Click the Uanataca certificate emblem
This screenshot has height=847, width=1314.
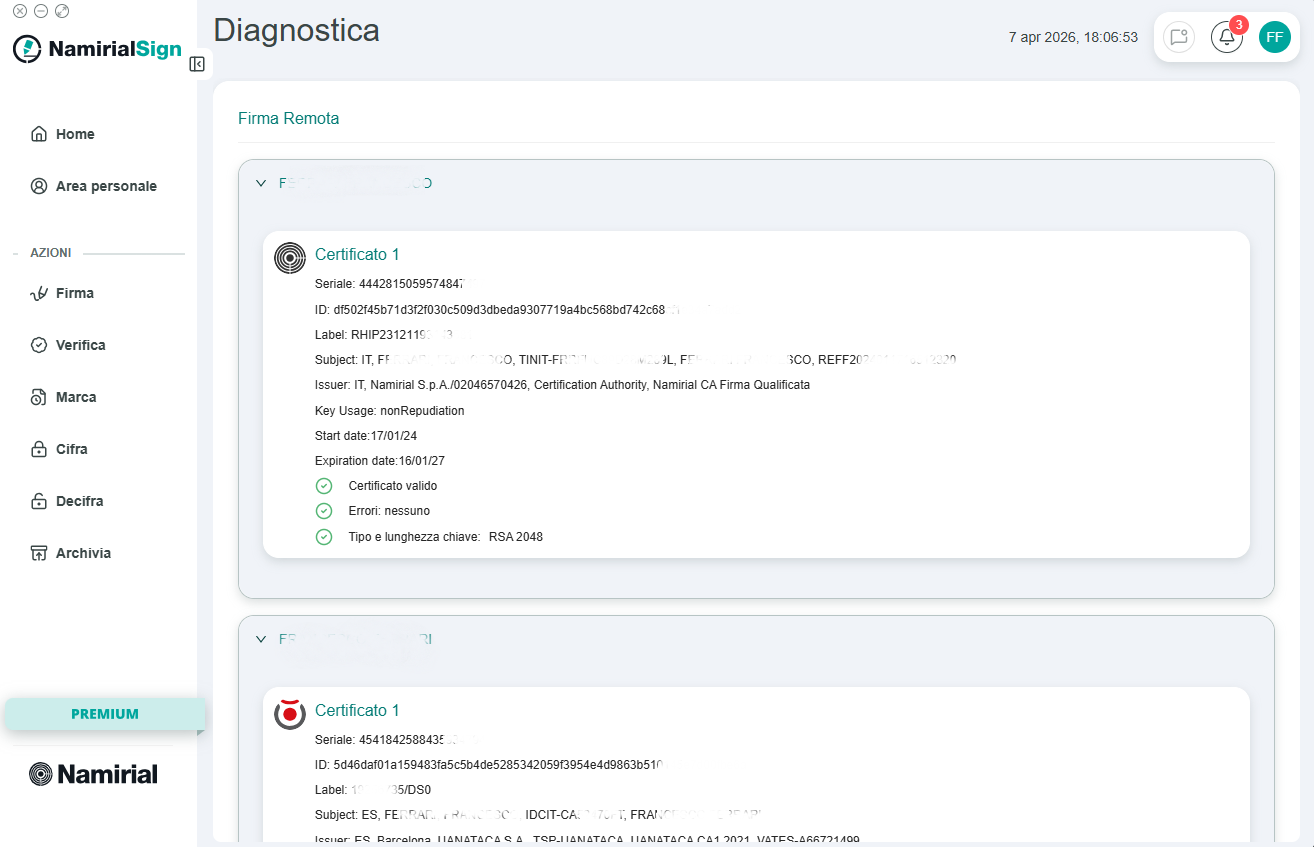[290, 714]
